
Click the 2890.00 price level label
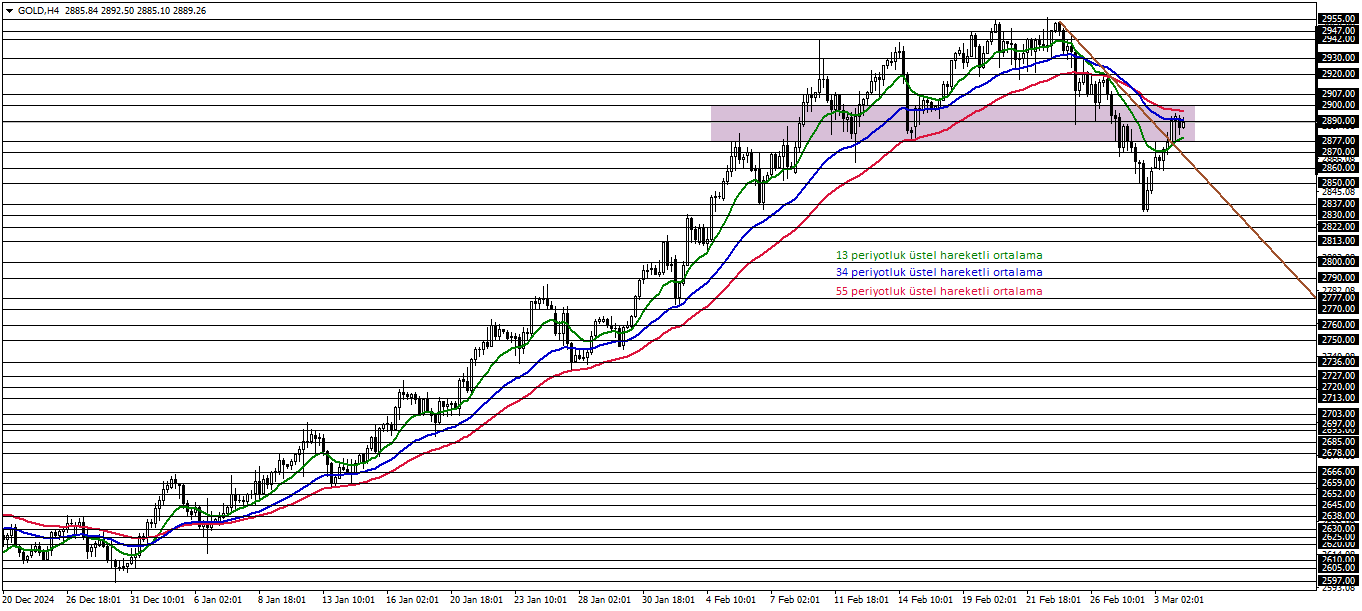coord(1338,121)
